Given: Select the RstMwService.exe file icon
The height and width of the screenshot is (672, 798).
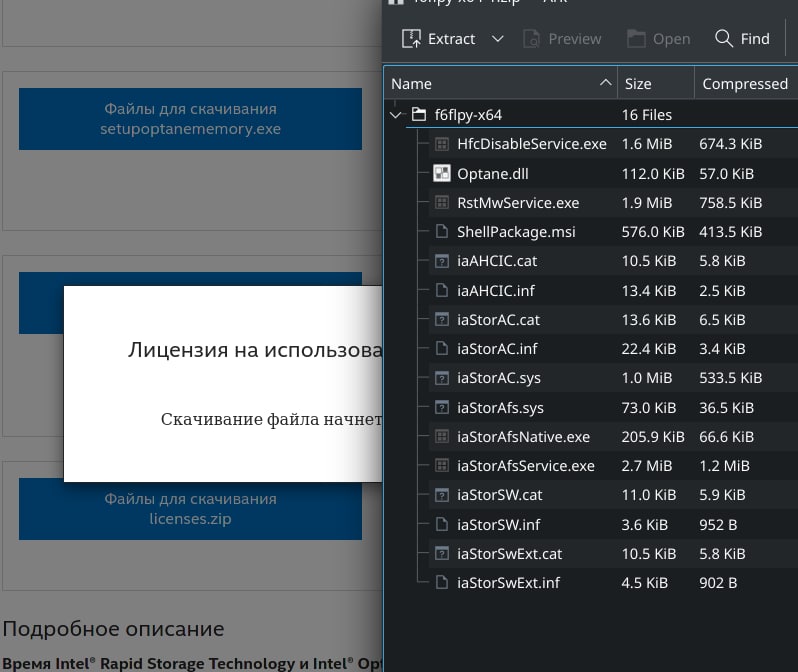Looking at the screenshot, I should coord(442,203).
